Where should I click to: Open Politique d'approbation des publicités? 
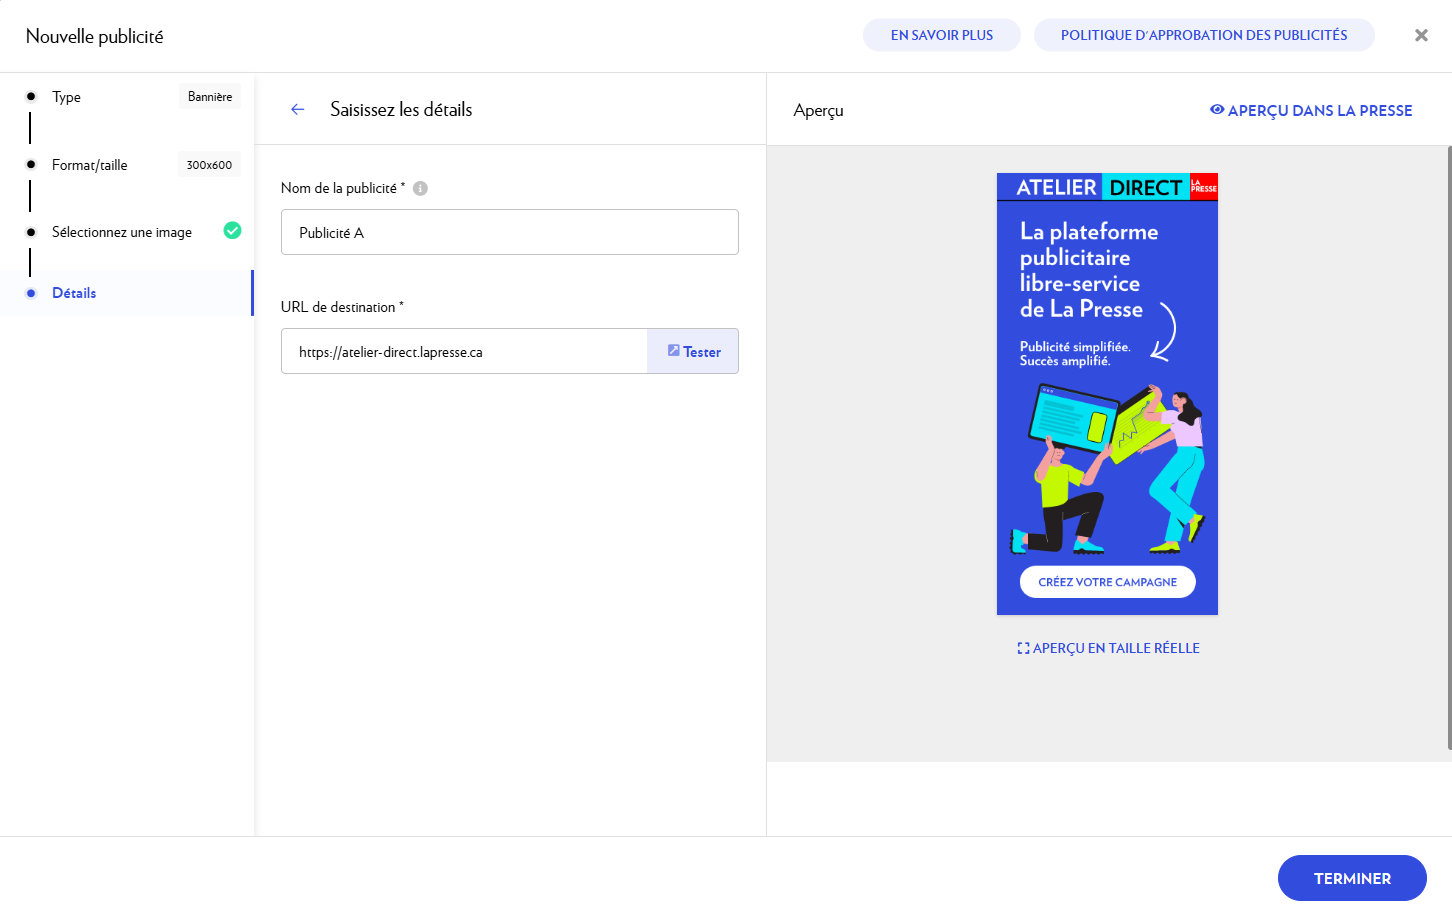(1203, 35)
